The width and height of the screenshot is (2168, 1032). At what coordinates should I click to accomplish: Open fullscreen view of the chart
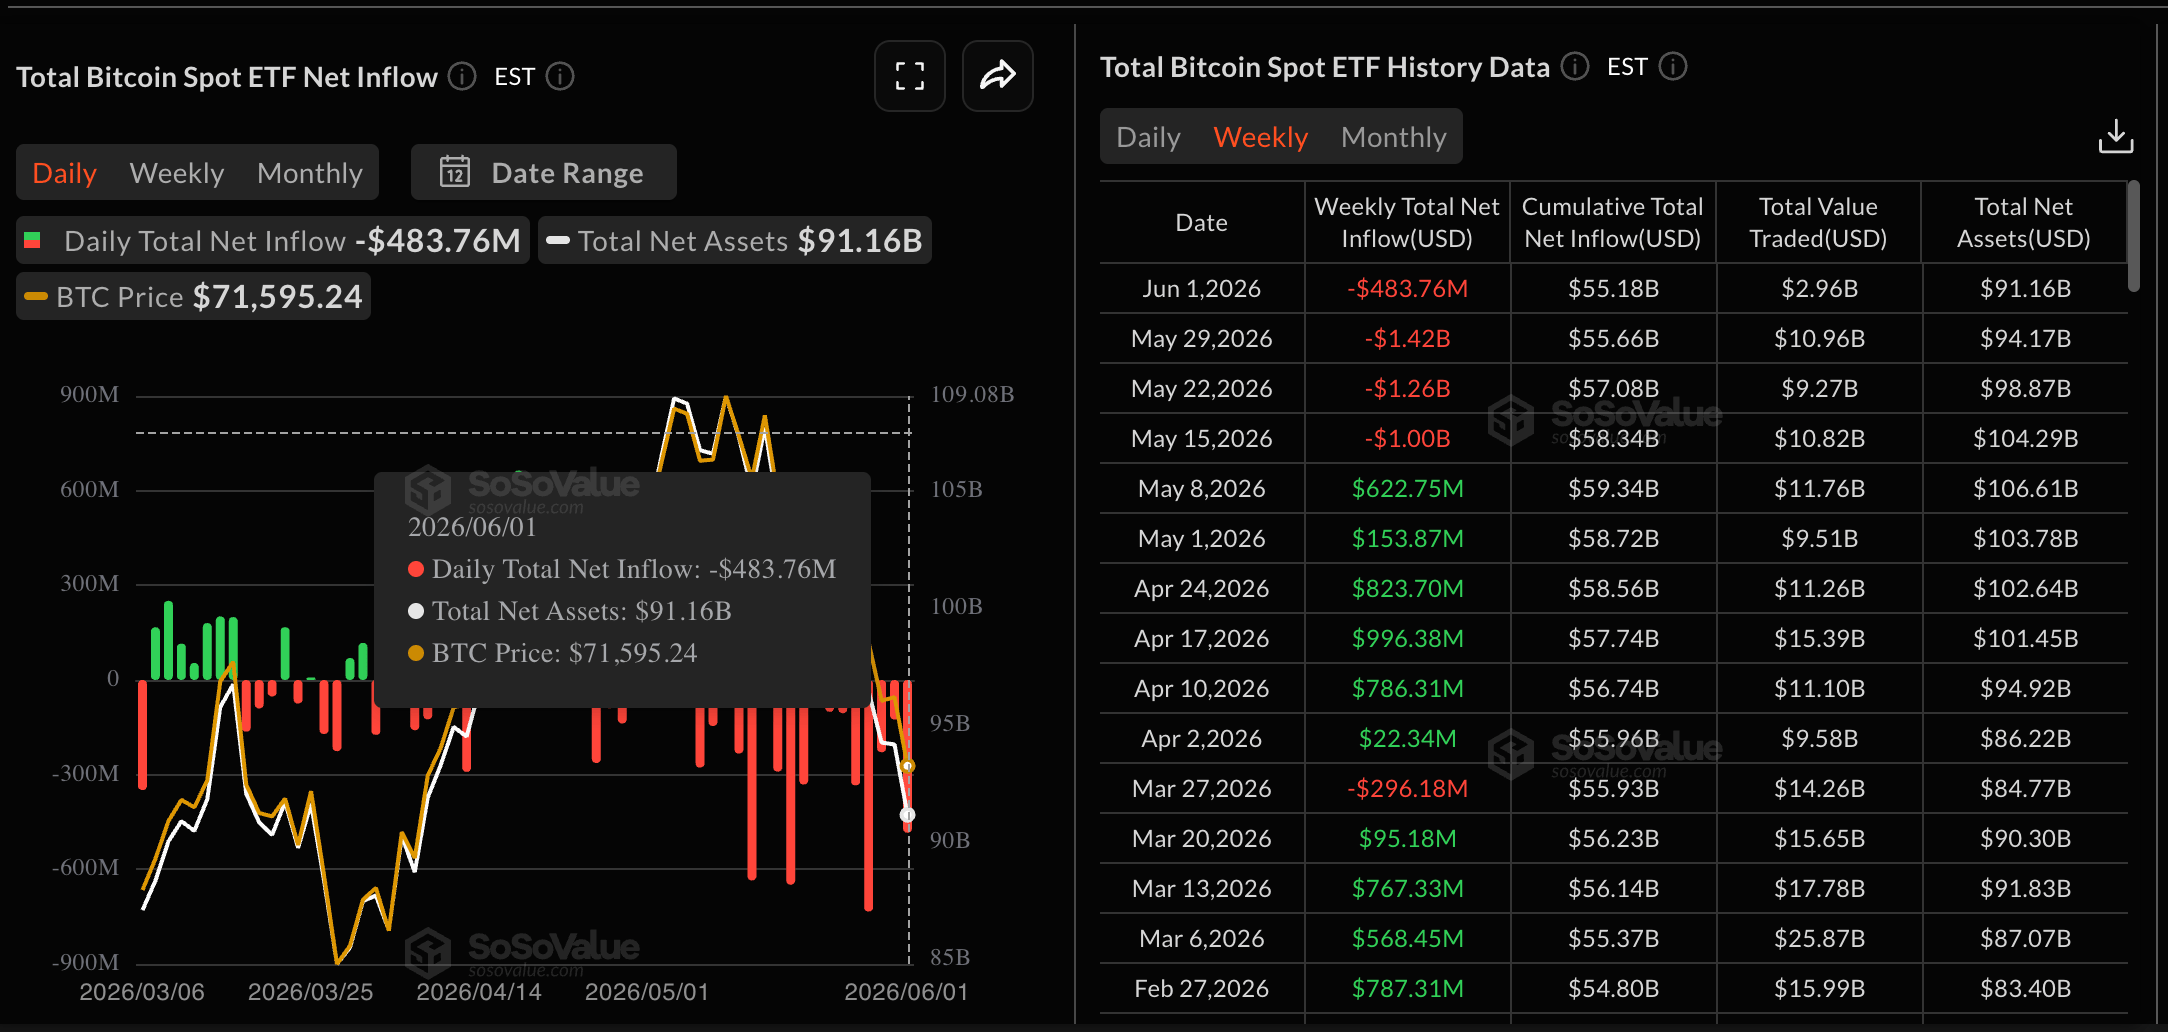pyautogui.click(x=909, y=76)
